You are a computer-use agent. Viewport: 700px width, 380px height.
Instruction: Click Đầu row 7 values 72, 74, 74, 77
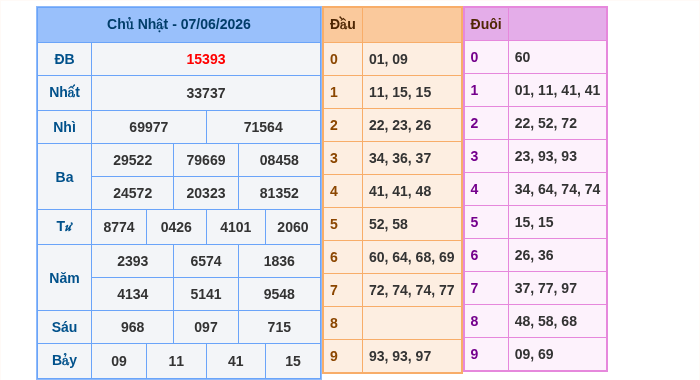coord(412,290)
